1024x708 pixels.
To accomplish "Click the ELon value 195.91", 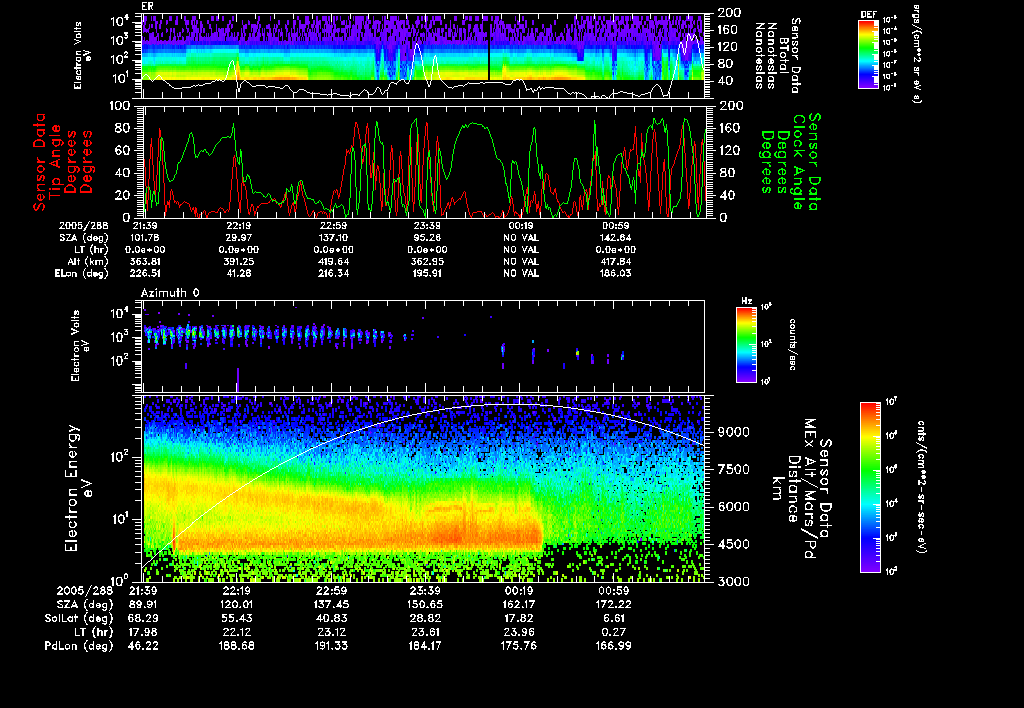I will click(x=426, y=273).
